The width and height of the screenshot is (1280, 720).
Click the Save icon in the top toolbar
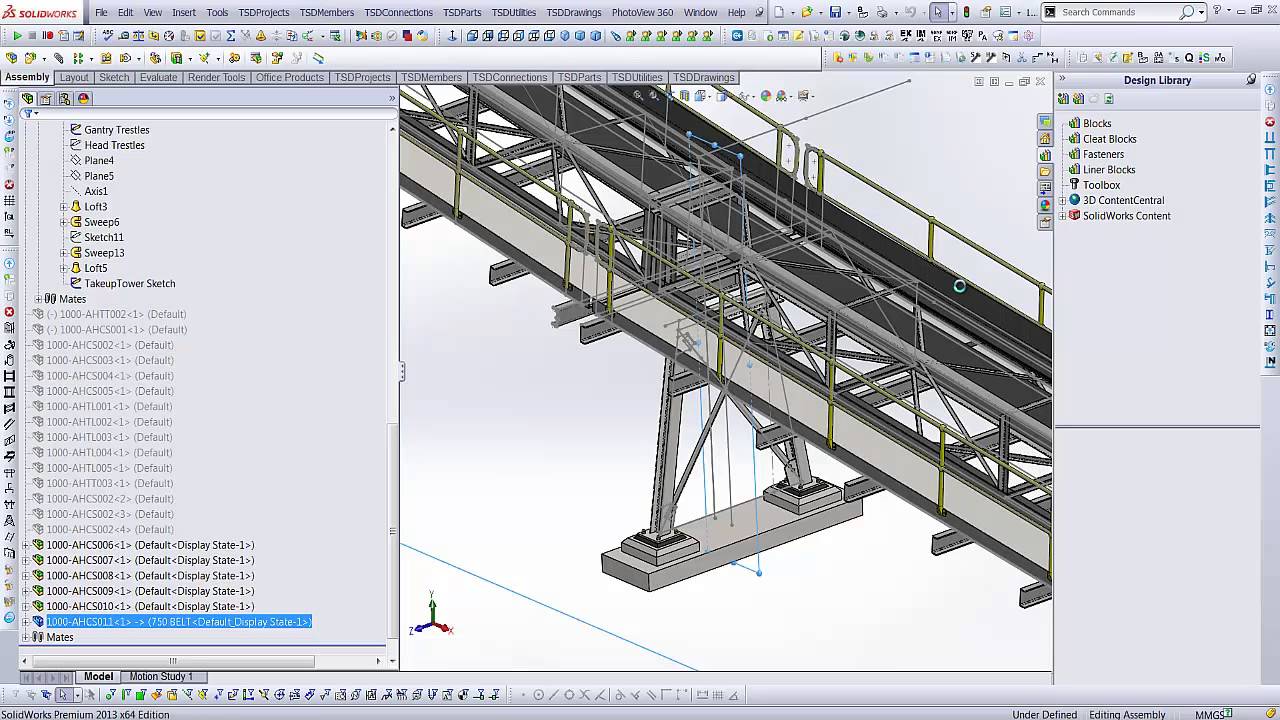[835, 12]
